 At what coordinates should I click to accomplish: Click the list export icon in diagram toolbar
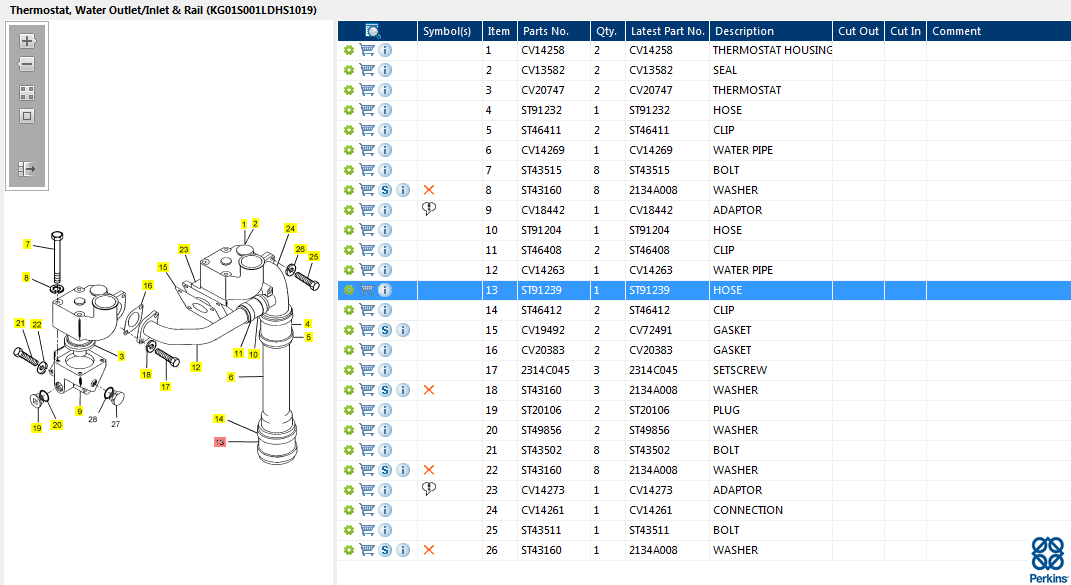pyautogui.click(x=27, y=169)
